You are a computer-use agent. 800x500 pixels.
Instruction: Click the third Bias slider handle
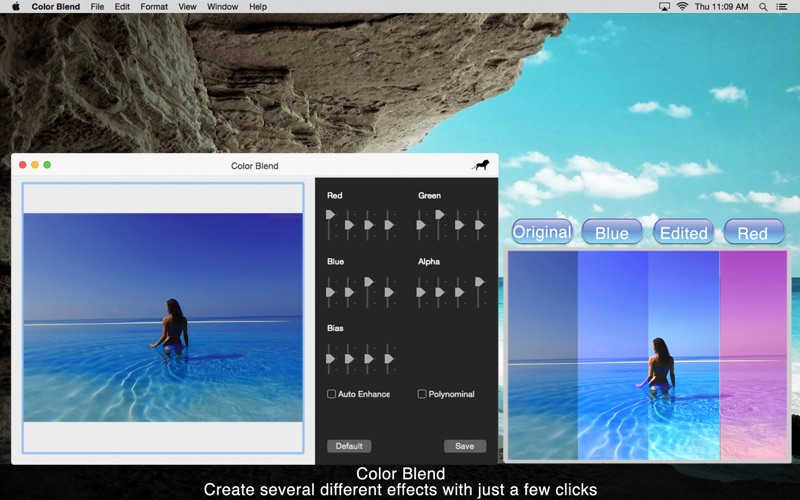pos(368,359)
